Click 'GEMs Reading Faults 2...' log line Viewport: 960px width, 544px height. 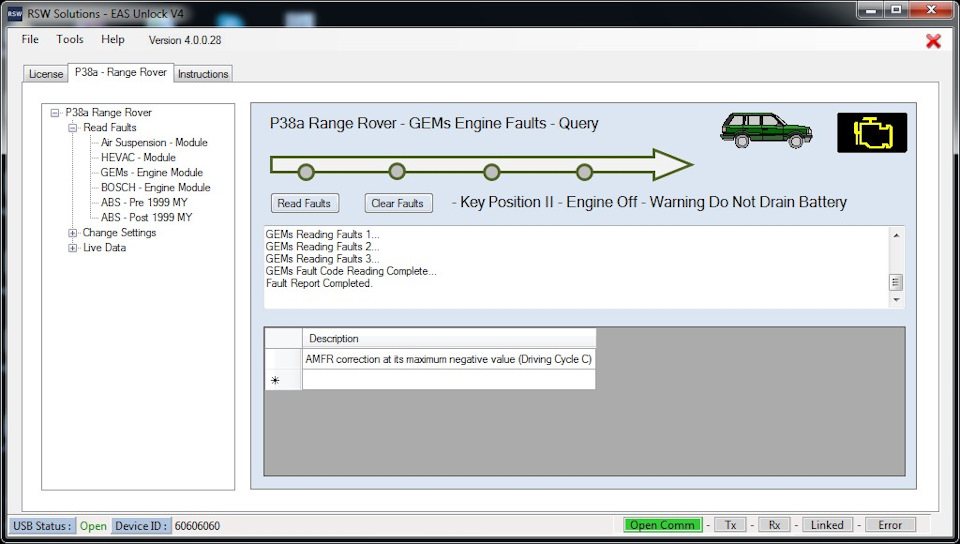pyautogui.click(x=323, y=247)
